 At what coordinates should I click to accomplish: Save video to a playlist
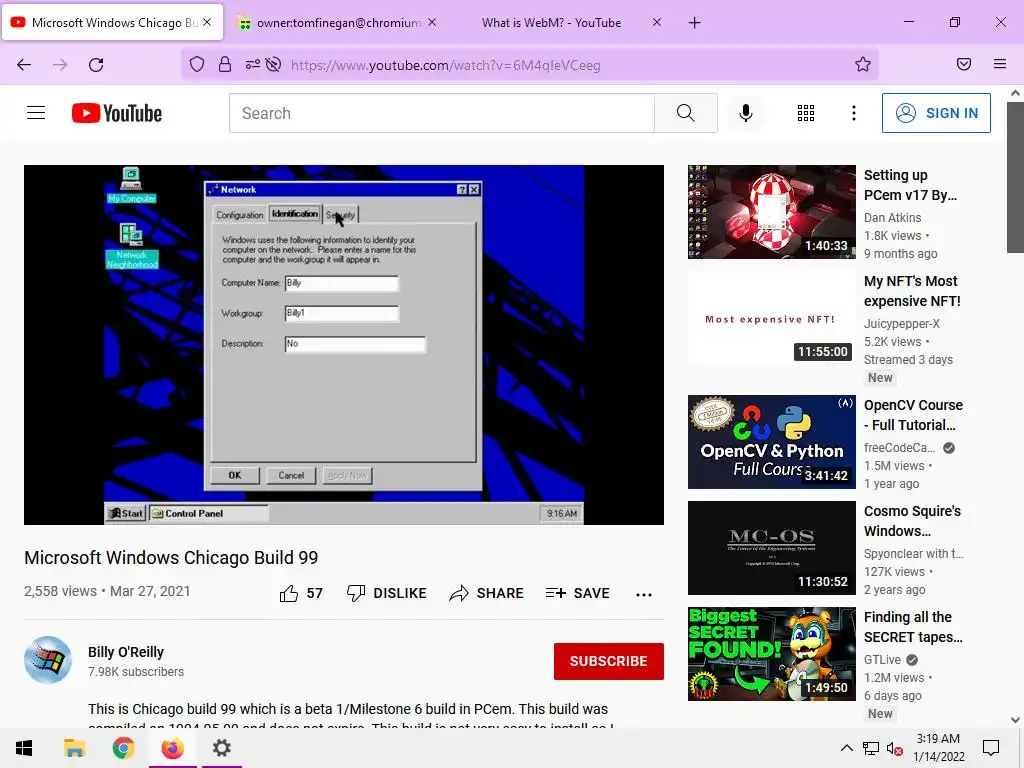coord(578,593)
